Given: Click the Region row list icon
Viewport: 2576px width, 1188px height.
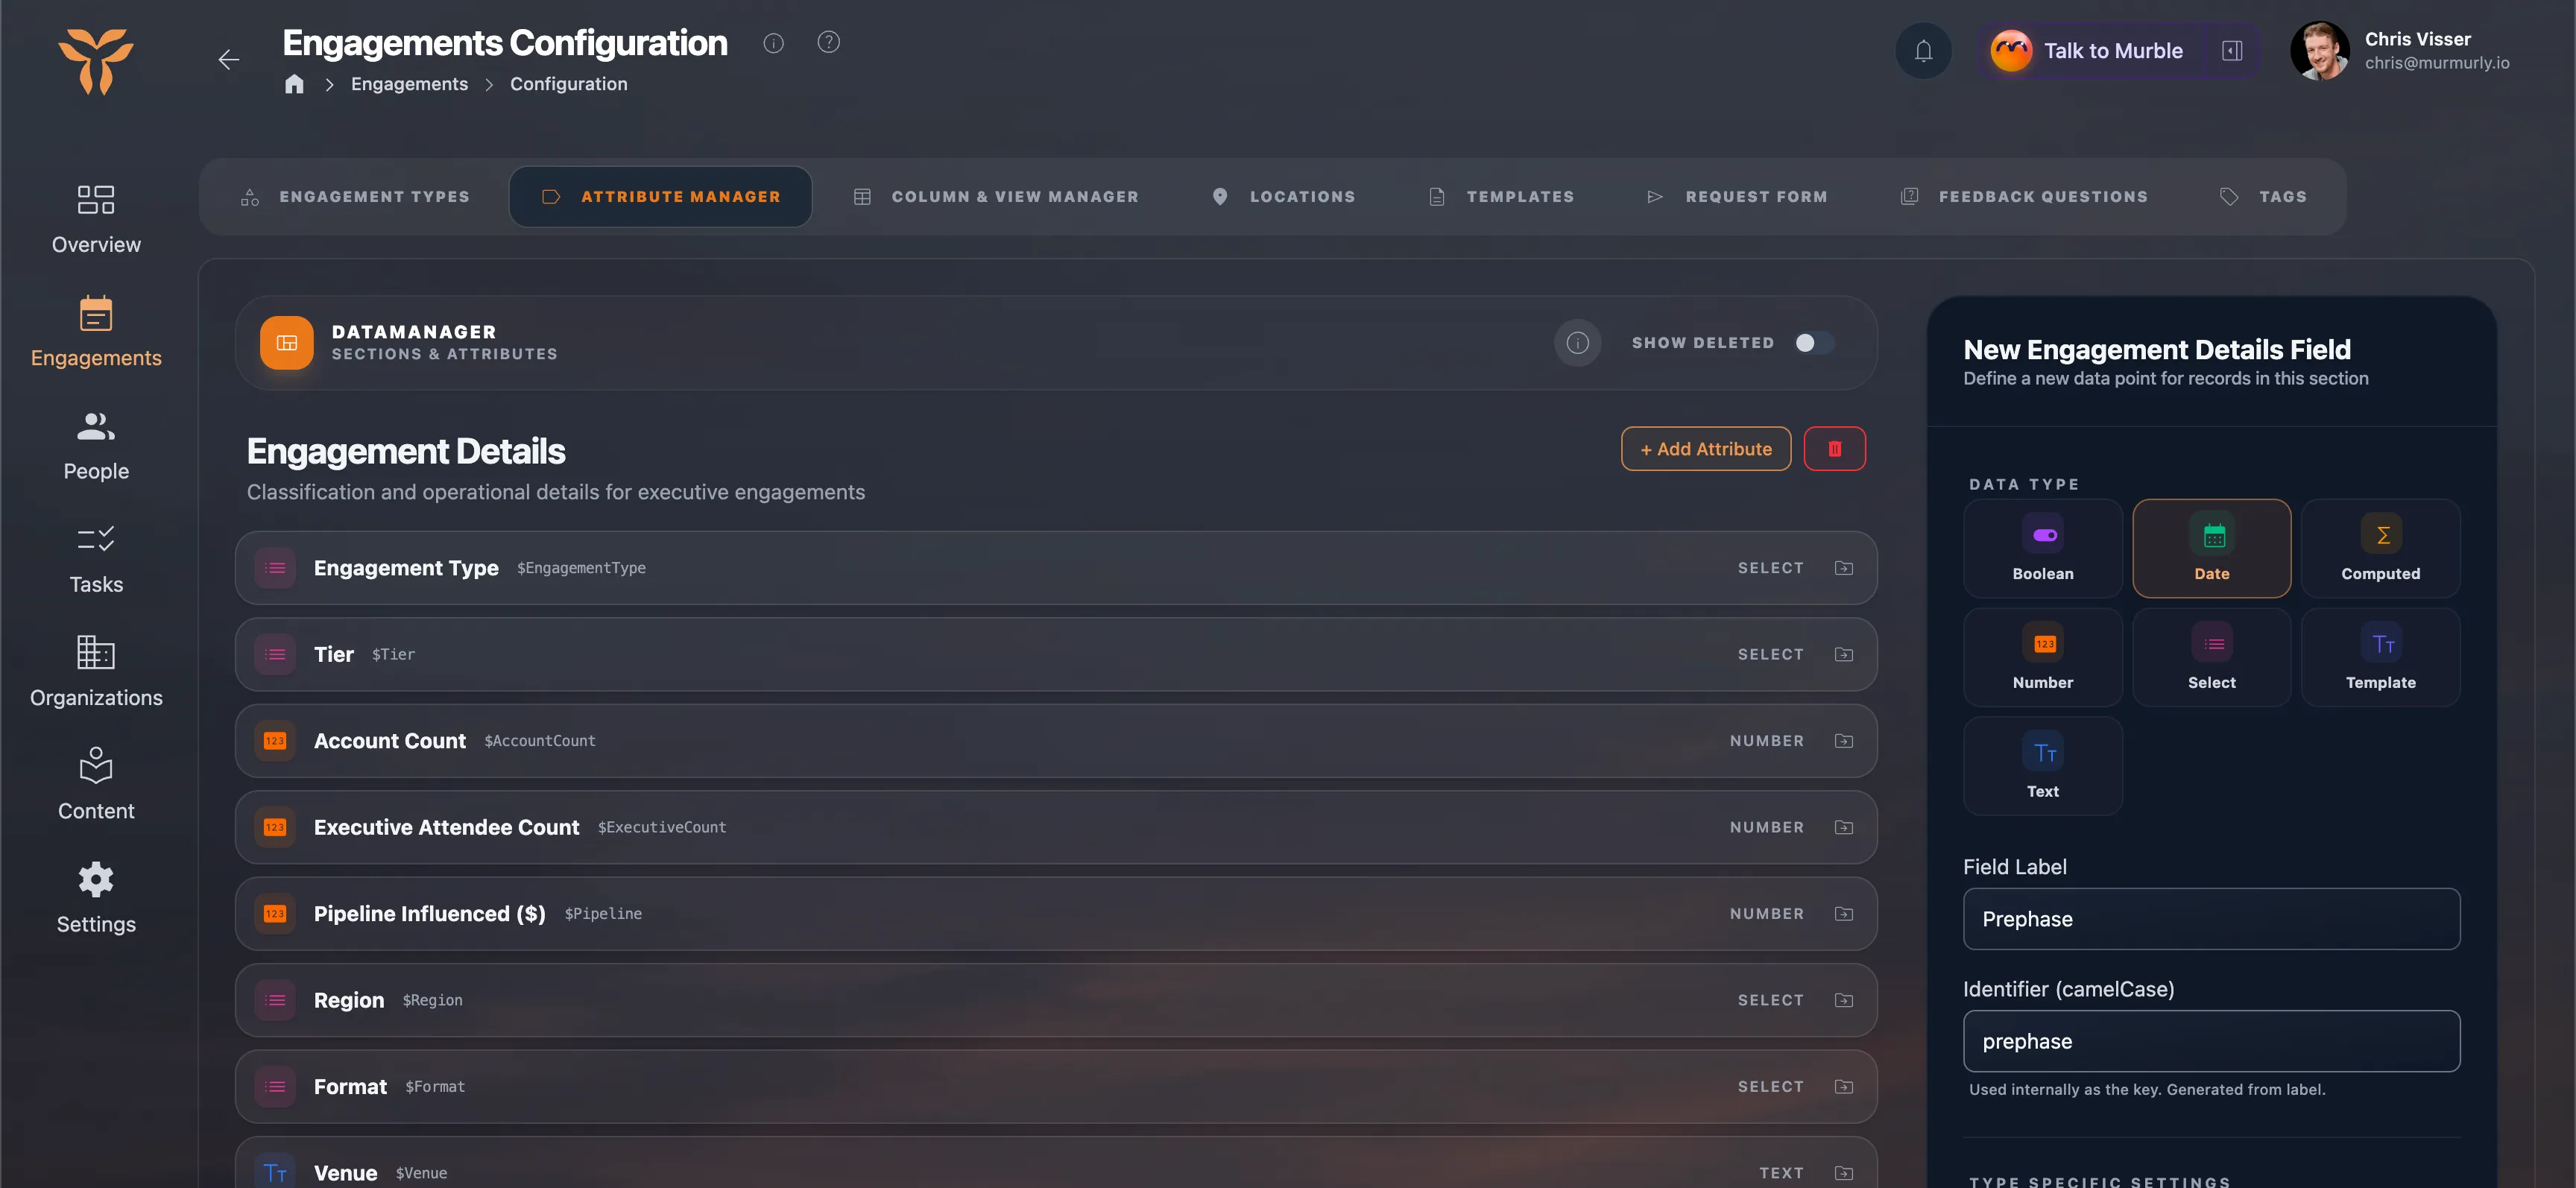Looking at the screenshot, I should click(275, 1000).
